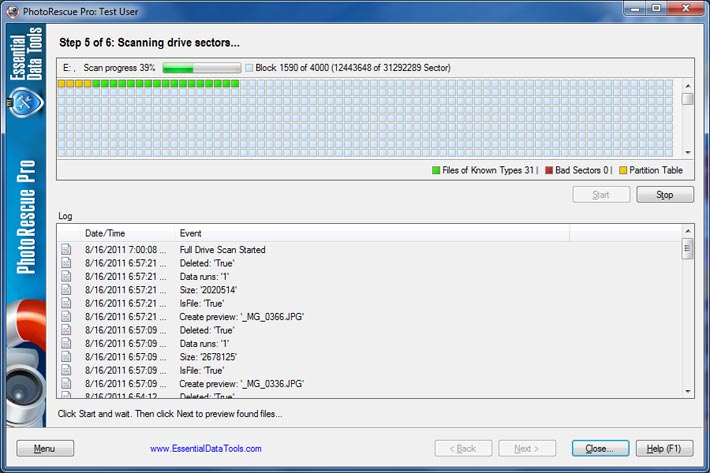Select log row "Size: '2020514'"

point(369,290)
